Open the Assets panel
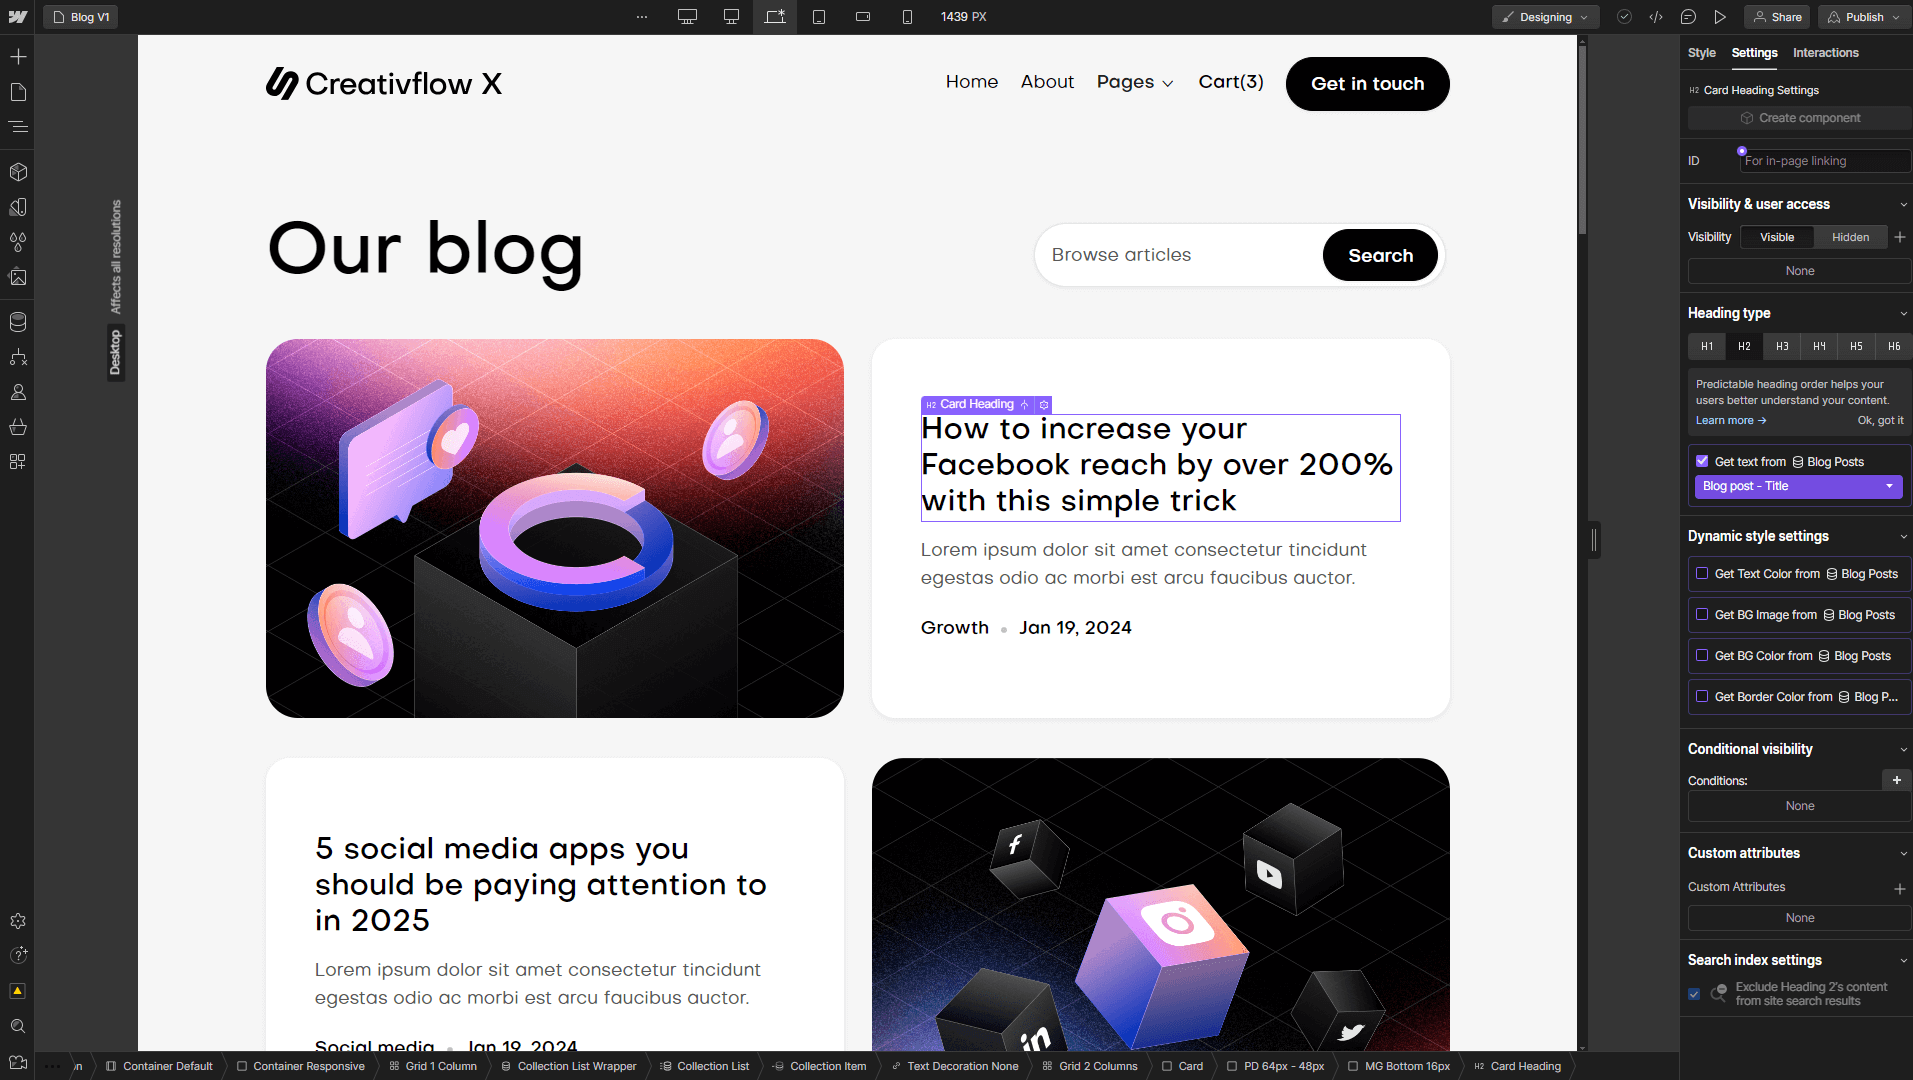Screen dimensions: 1913x1080 click(18, 277)
